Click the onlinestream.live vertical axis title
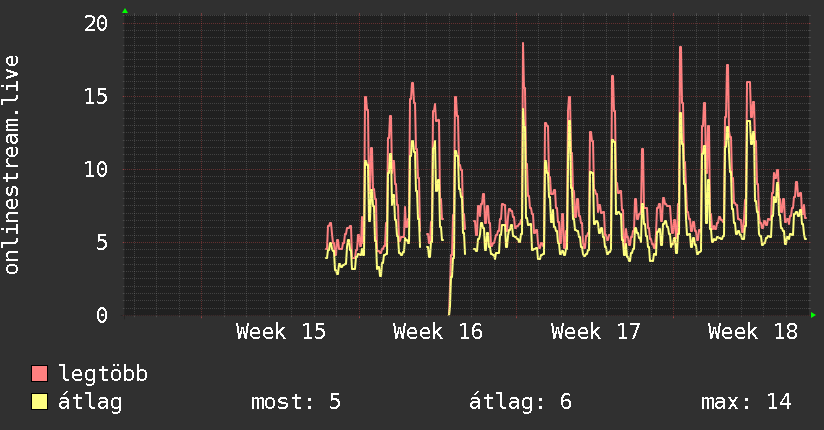Screen dimensions: 824x430 (12, 165)
